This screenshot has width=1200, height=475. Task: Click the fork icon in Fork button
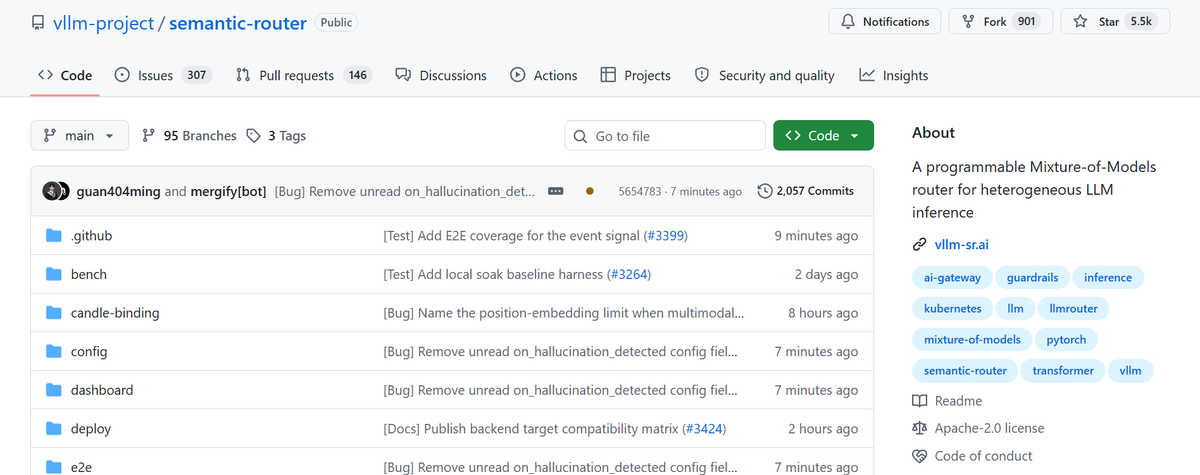(968, 21)
